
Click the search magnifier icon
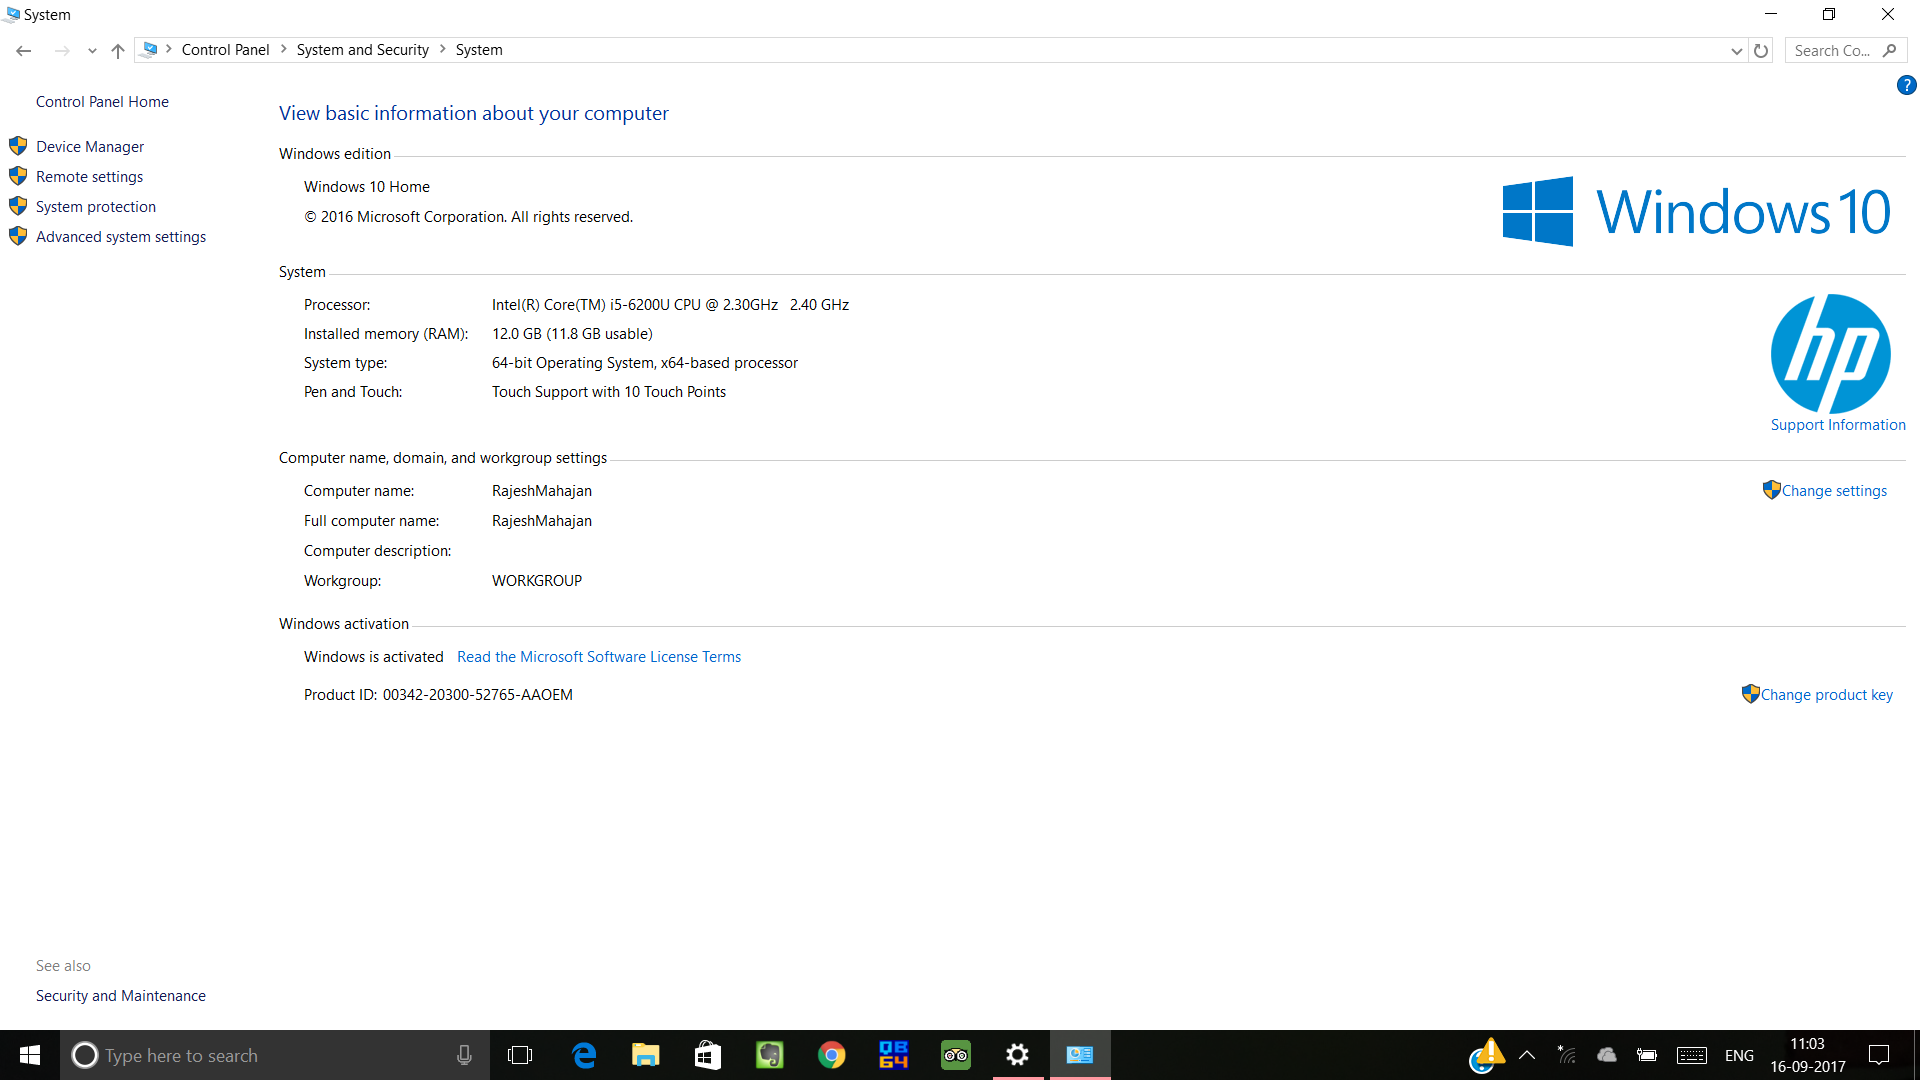(1889, 50)
